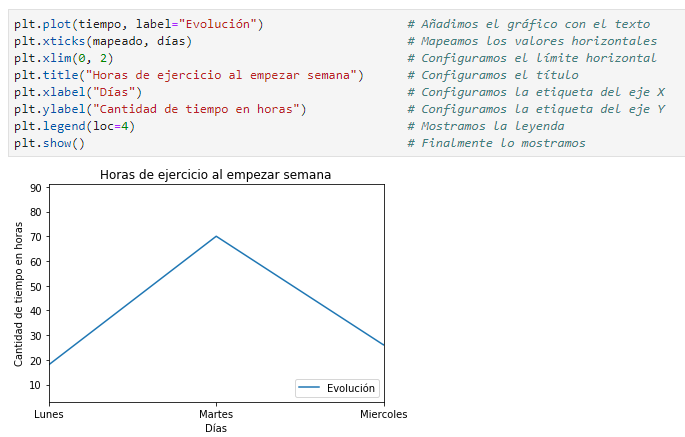Click the Martes x-axis tick label
The height and width of the screenshot is (437, 685).
point(216,414)
